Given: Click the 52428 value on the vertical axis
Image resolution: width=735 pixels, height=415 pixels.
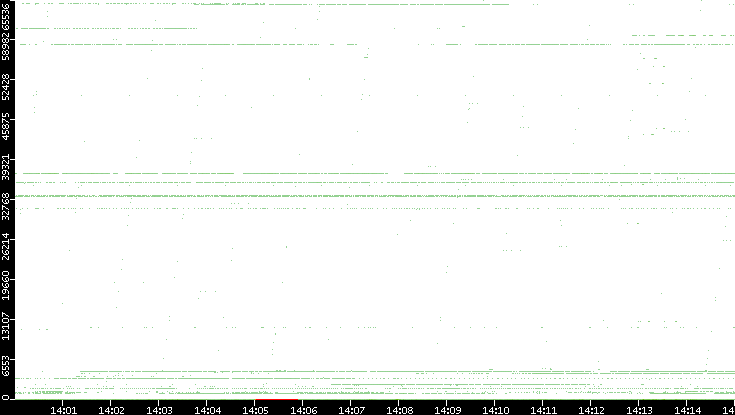Looking at the screenshot, I should [x=6, y=86].
